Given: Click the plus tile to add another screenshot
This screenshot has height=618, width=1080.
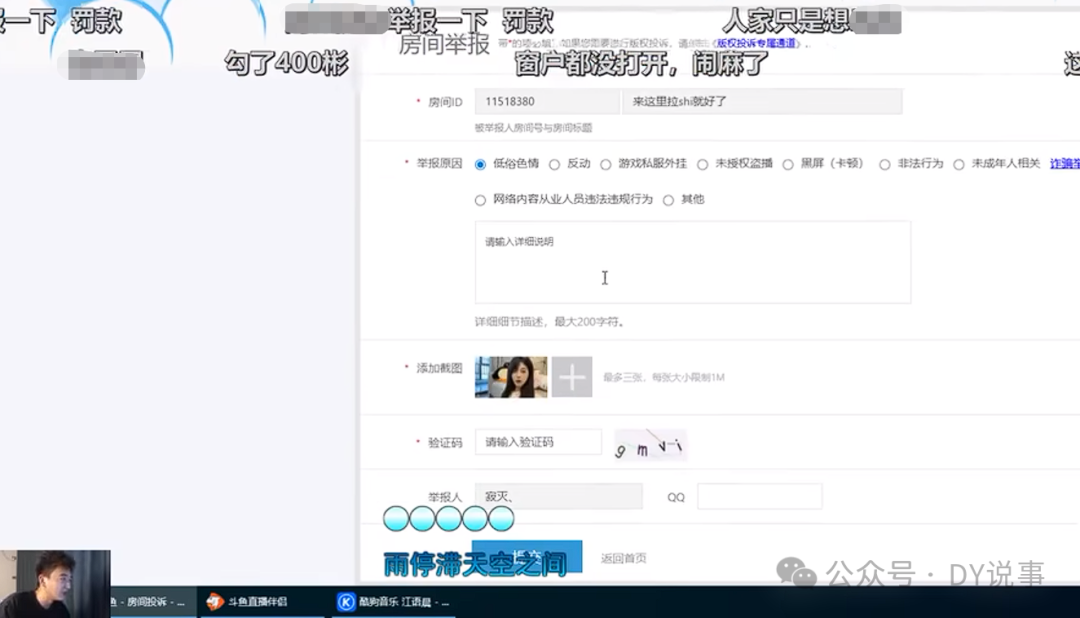Looking at the screenshot, I should click(x=572, y=377).
